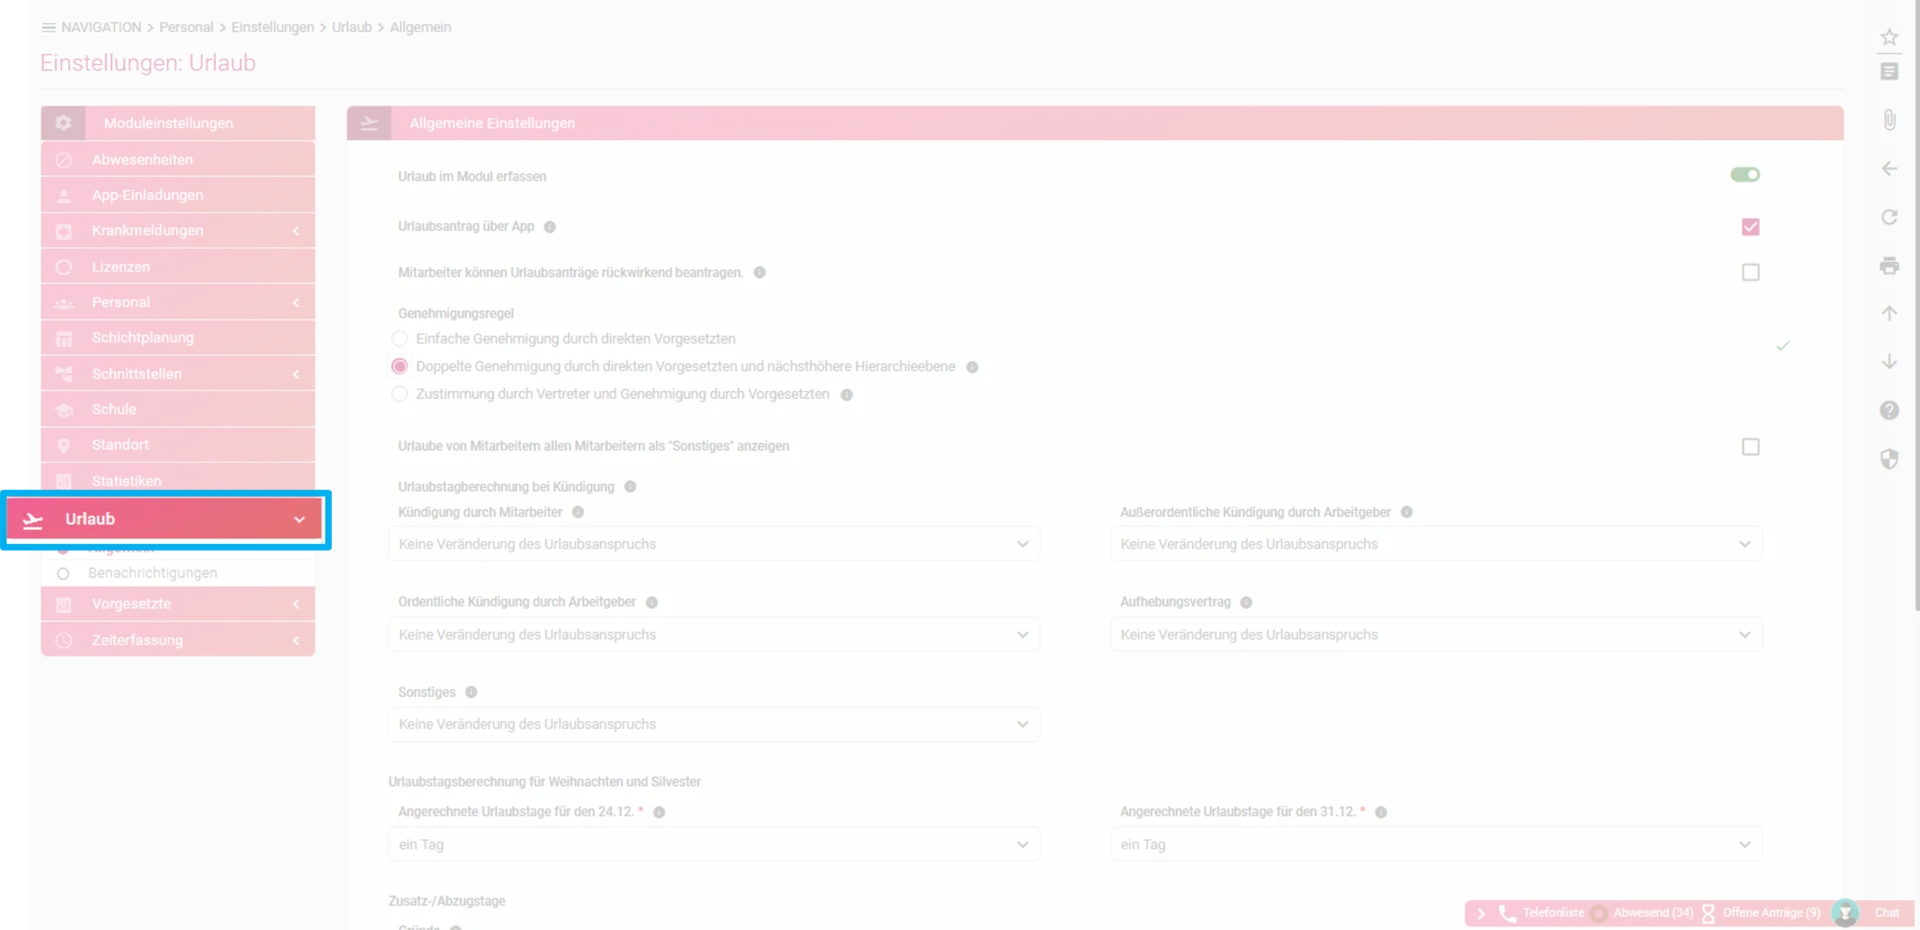Check the 'Sonstiges anzeigen' vacation visibility checkbox
The height and width of the screenshot is (930, 1920).
tap(1750, 447)
